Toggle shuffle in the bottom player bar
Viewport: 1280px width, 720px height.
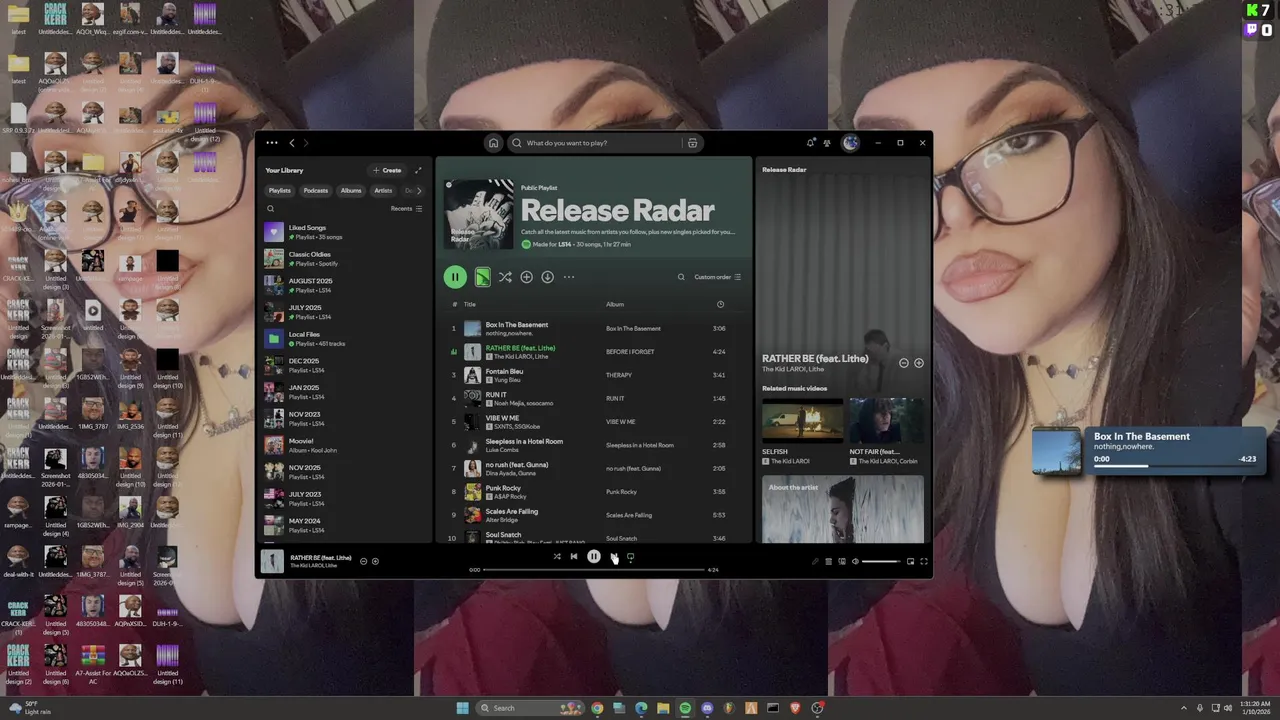(x=557, y=557)
